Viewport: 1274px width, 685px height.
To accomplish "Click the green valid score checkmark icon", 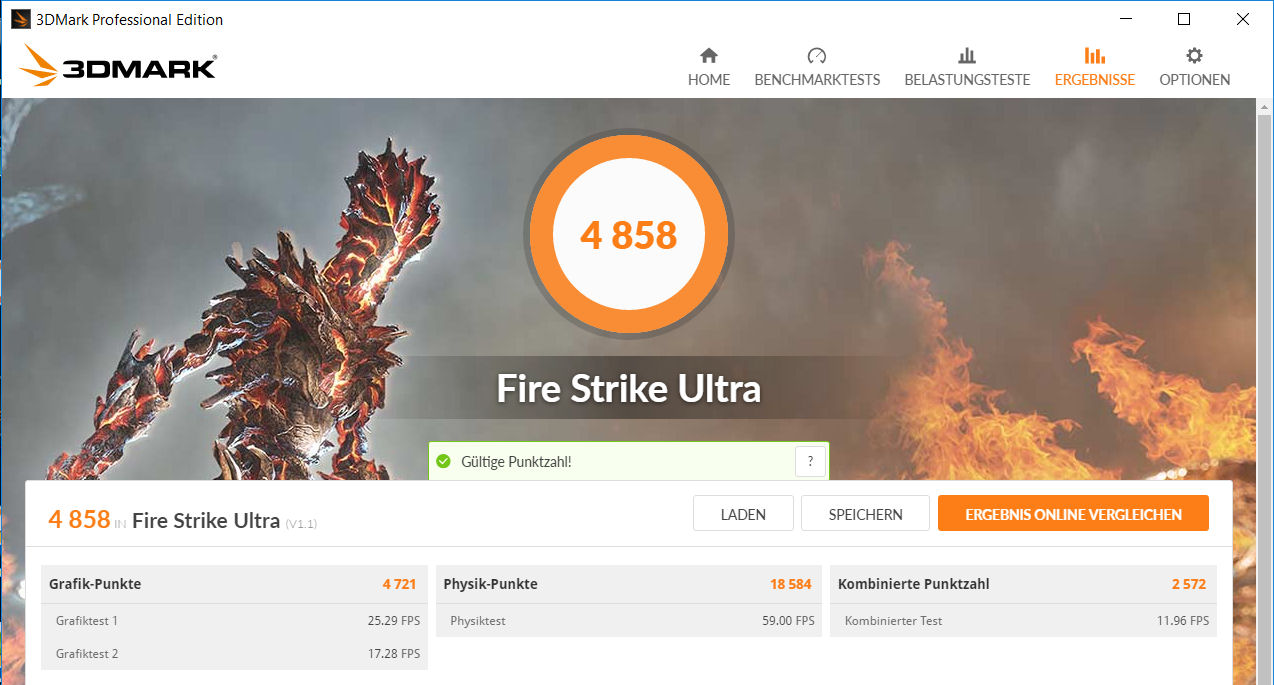I will coord(444,462).
